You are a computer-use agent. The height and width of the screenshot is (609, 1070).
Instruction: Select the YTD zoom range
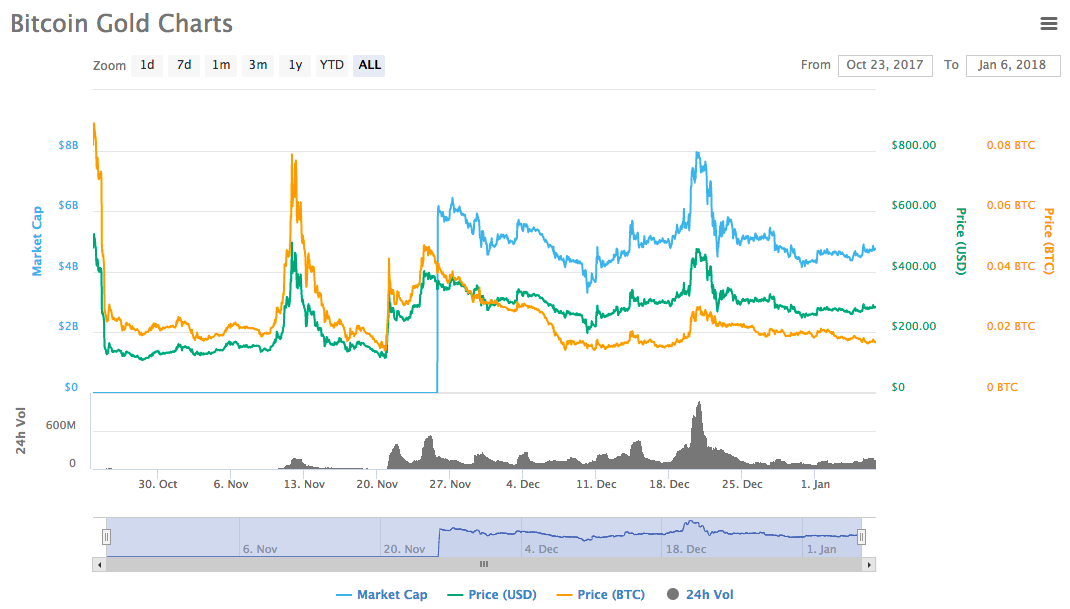tap(332, 66)
